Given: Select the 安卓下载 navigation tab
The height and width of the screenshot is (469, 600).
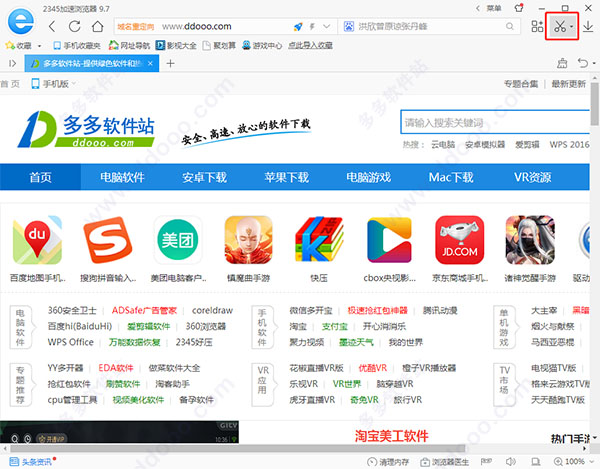Looking at the screenshot, I should click(x=204, y=177).
